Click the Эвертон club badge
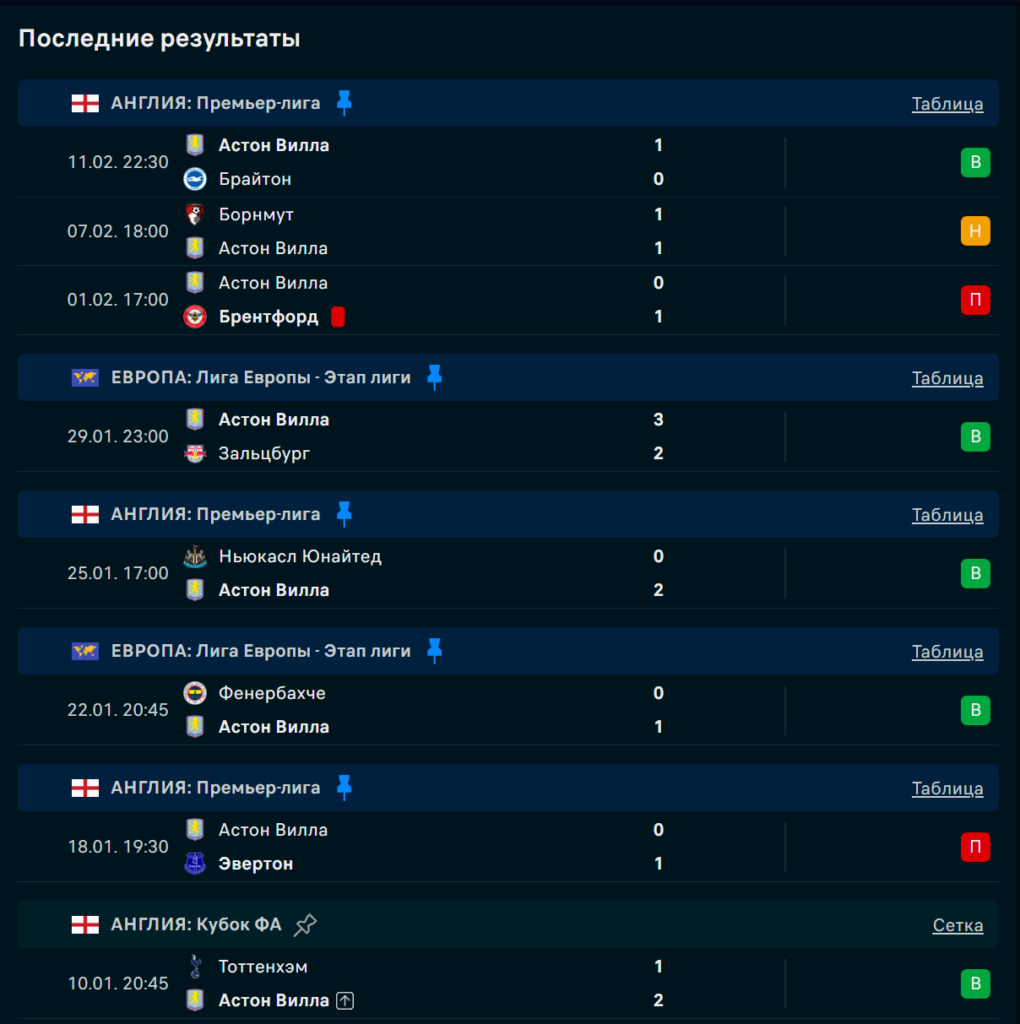 click(x=195, y=864)
